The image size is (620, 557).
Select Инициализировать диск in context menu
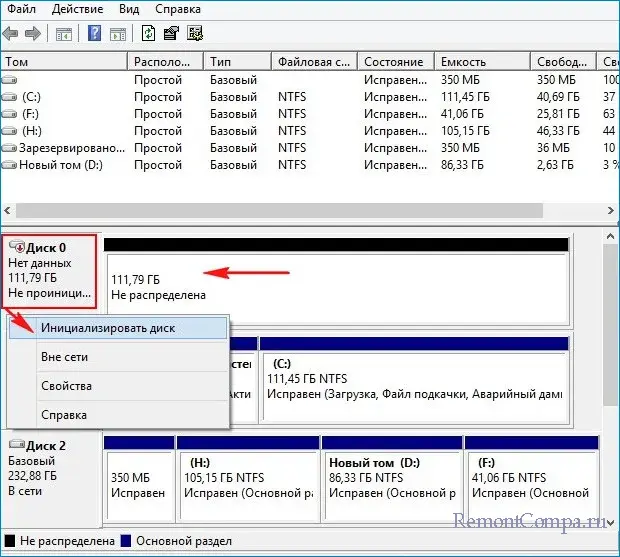pos(108,328)
